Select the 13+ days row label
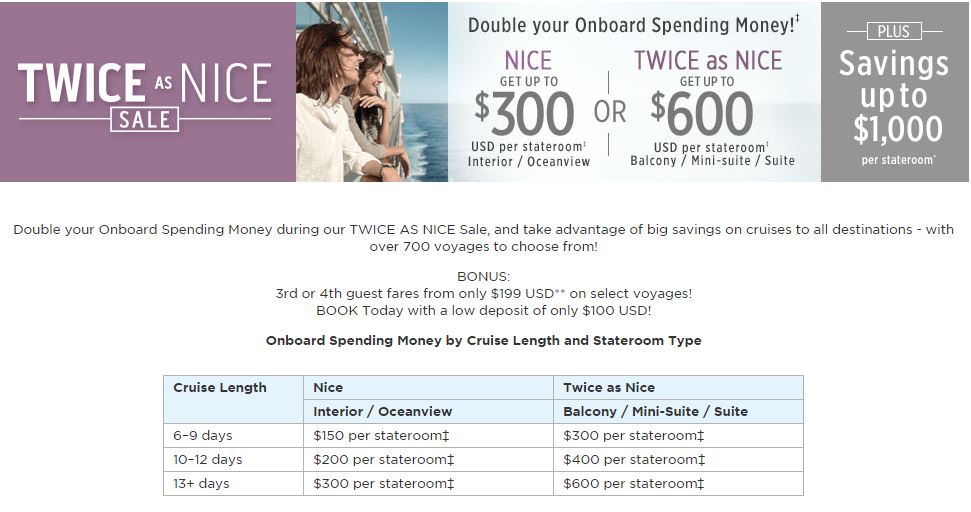The height and width of the screenshot is (512, 971). [x=201, y=484]
